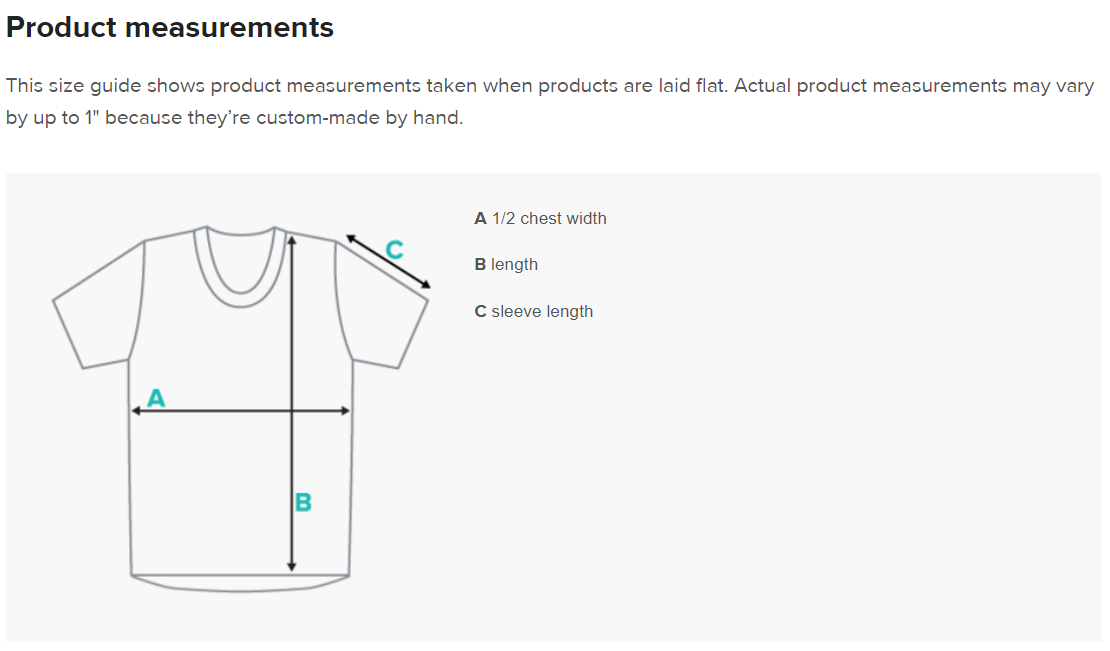Click the "A 1/2 chest width" legend entry
The width and height of the screenshot is (1110, 651).
pyautogui.click(x=540, y=218)
